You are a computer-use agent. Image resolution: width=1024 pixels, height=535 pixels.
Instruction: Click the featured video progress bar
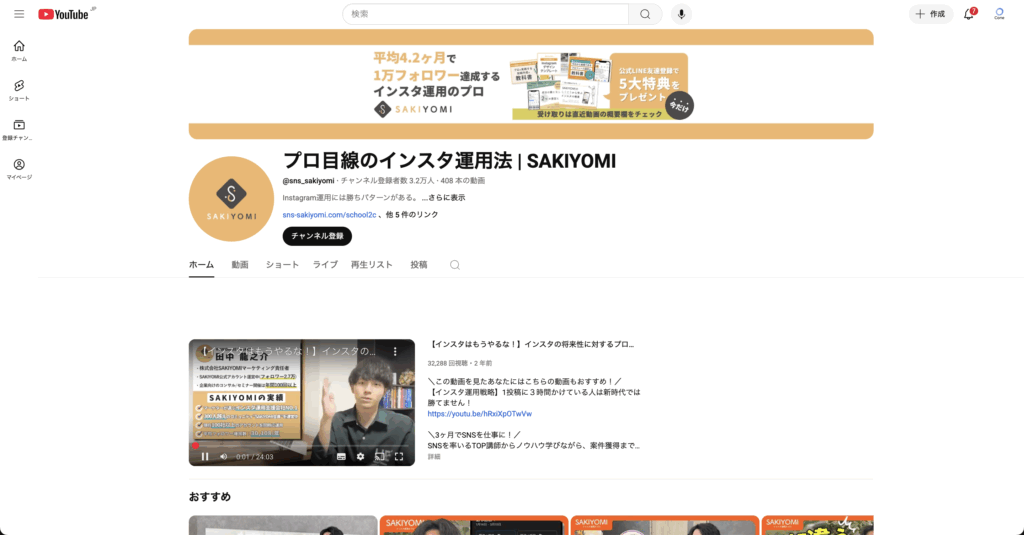click(x=302, y=446)
